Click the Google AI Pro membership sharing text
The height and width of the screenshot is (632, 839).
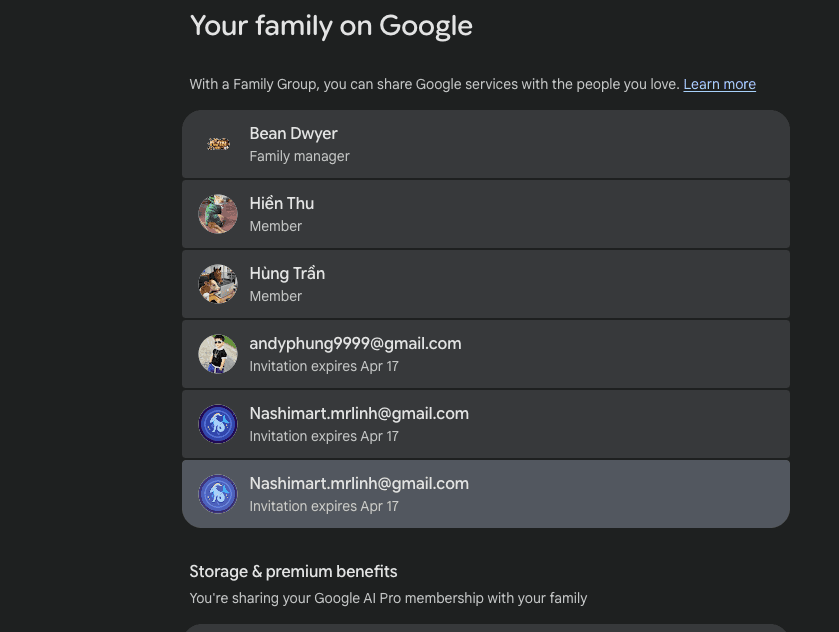point(388,598)
